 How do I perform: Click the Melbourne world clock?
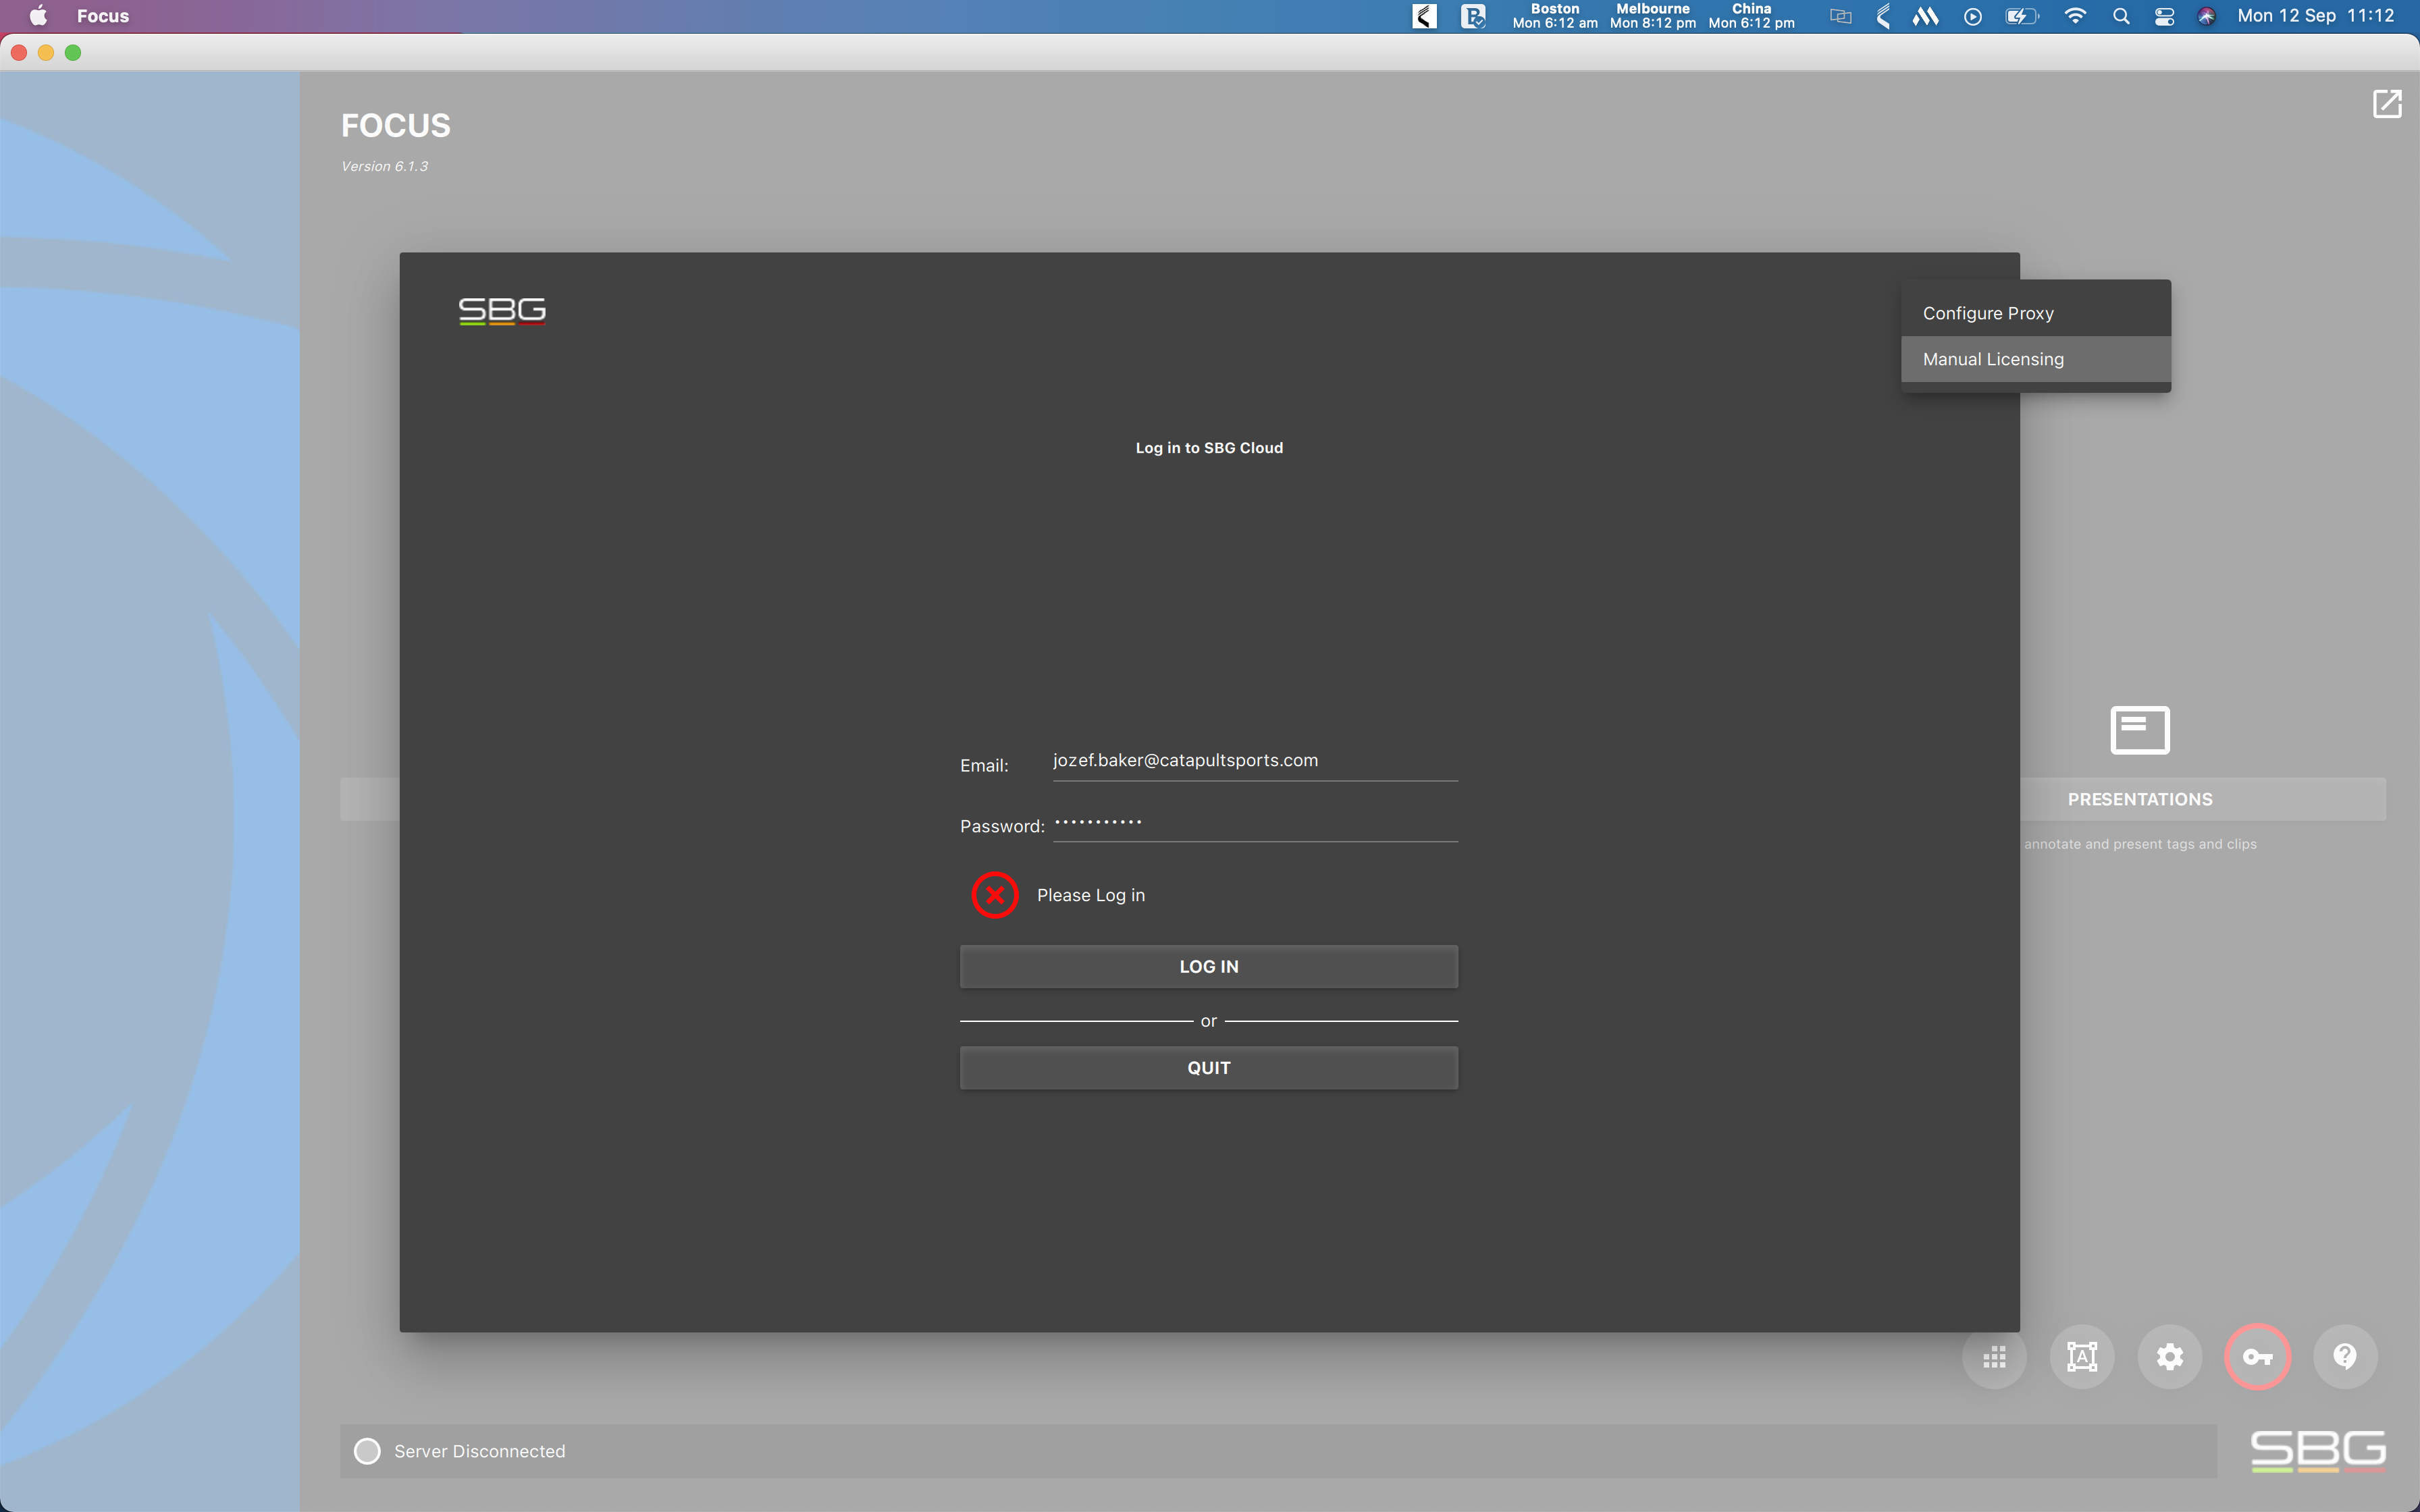pyautogui.click(x=1653, y=16)
